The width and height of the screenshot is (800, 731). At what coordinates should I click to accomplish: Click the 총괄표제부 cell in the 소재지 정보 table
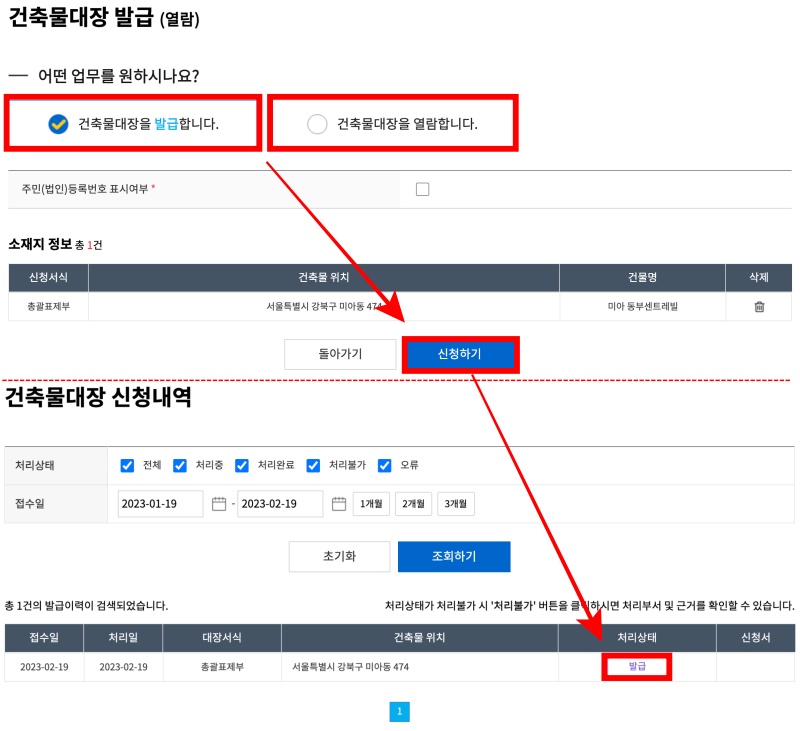point(48,307)
